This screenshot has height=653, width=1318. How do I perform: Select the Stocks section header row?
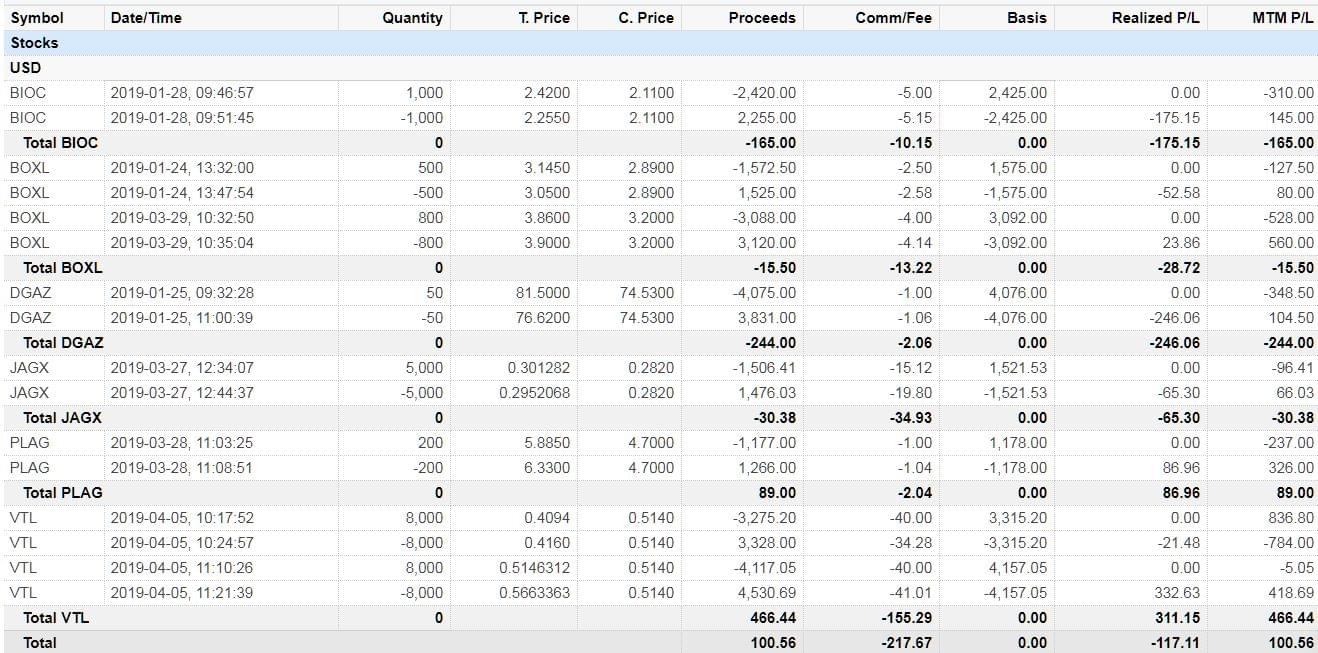(x=35, y=43)
